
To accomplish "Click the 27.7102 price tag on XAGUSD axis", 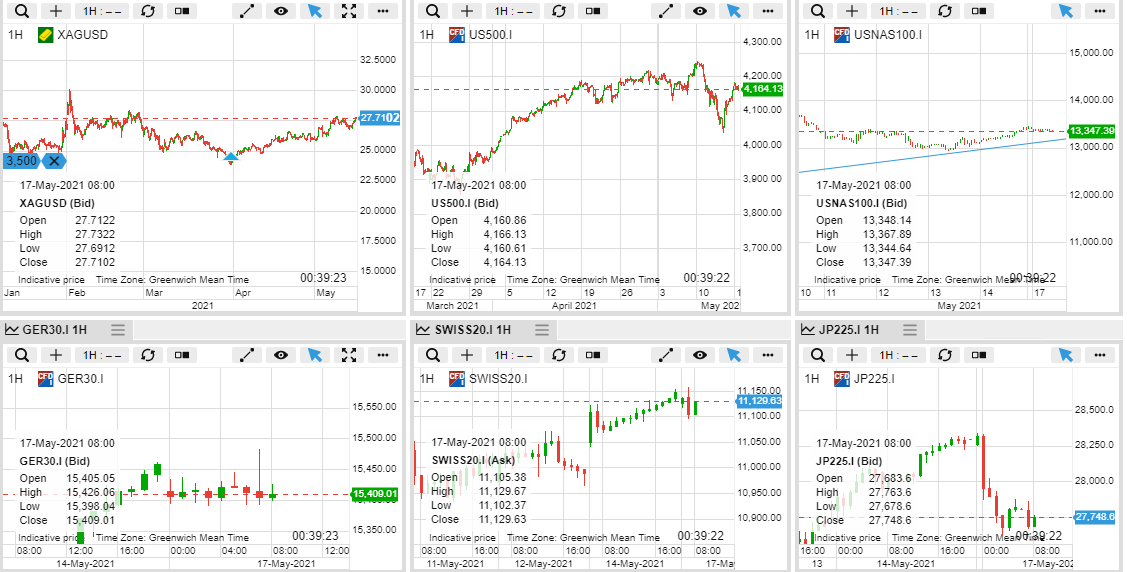I will (380, 118).
